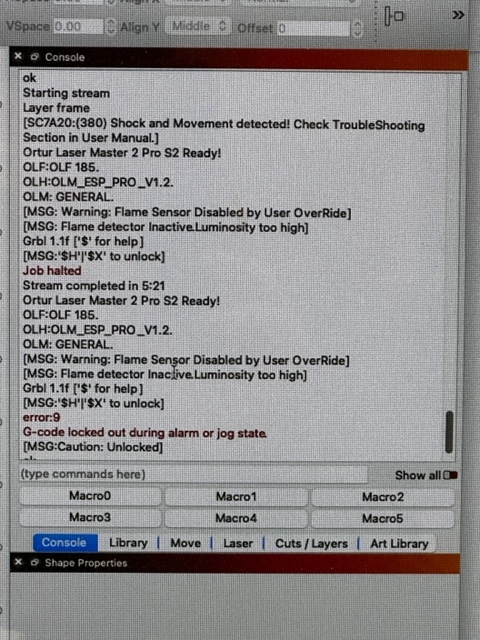Close the Console panel
This screenshot has width=480, height=640.
[18, 56]
